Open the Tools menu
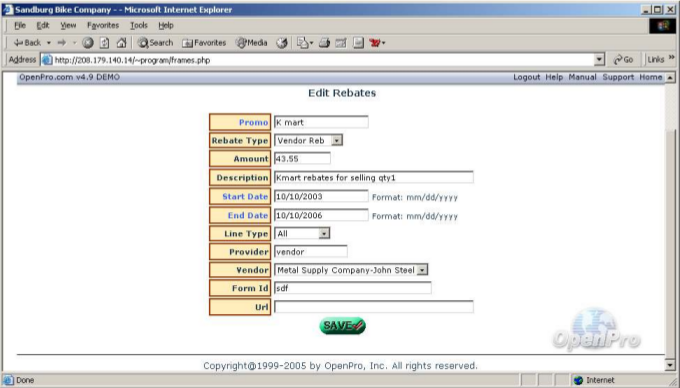Image resolution: width=680 pixels, height=388 pixels. point(139,26)
